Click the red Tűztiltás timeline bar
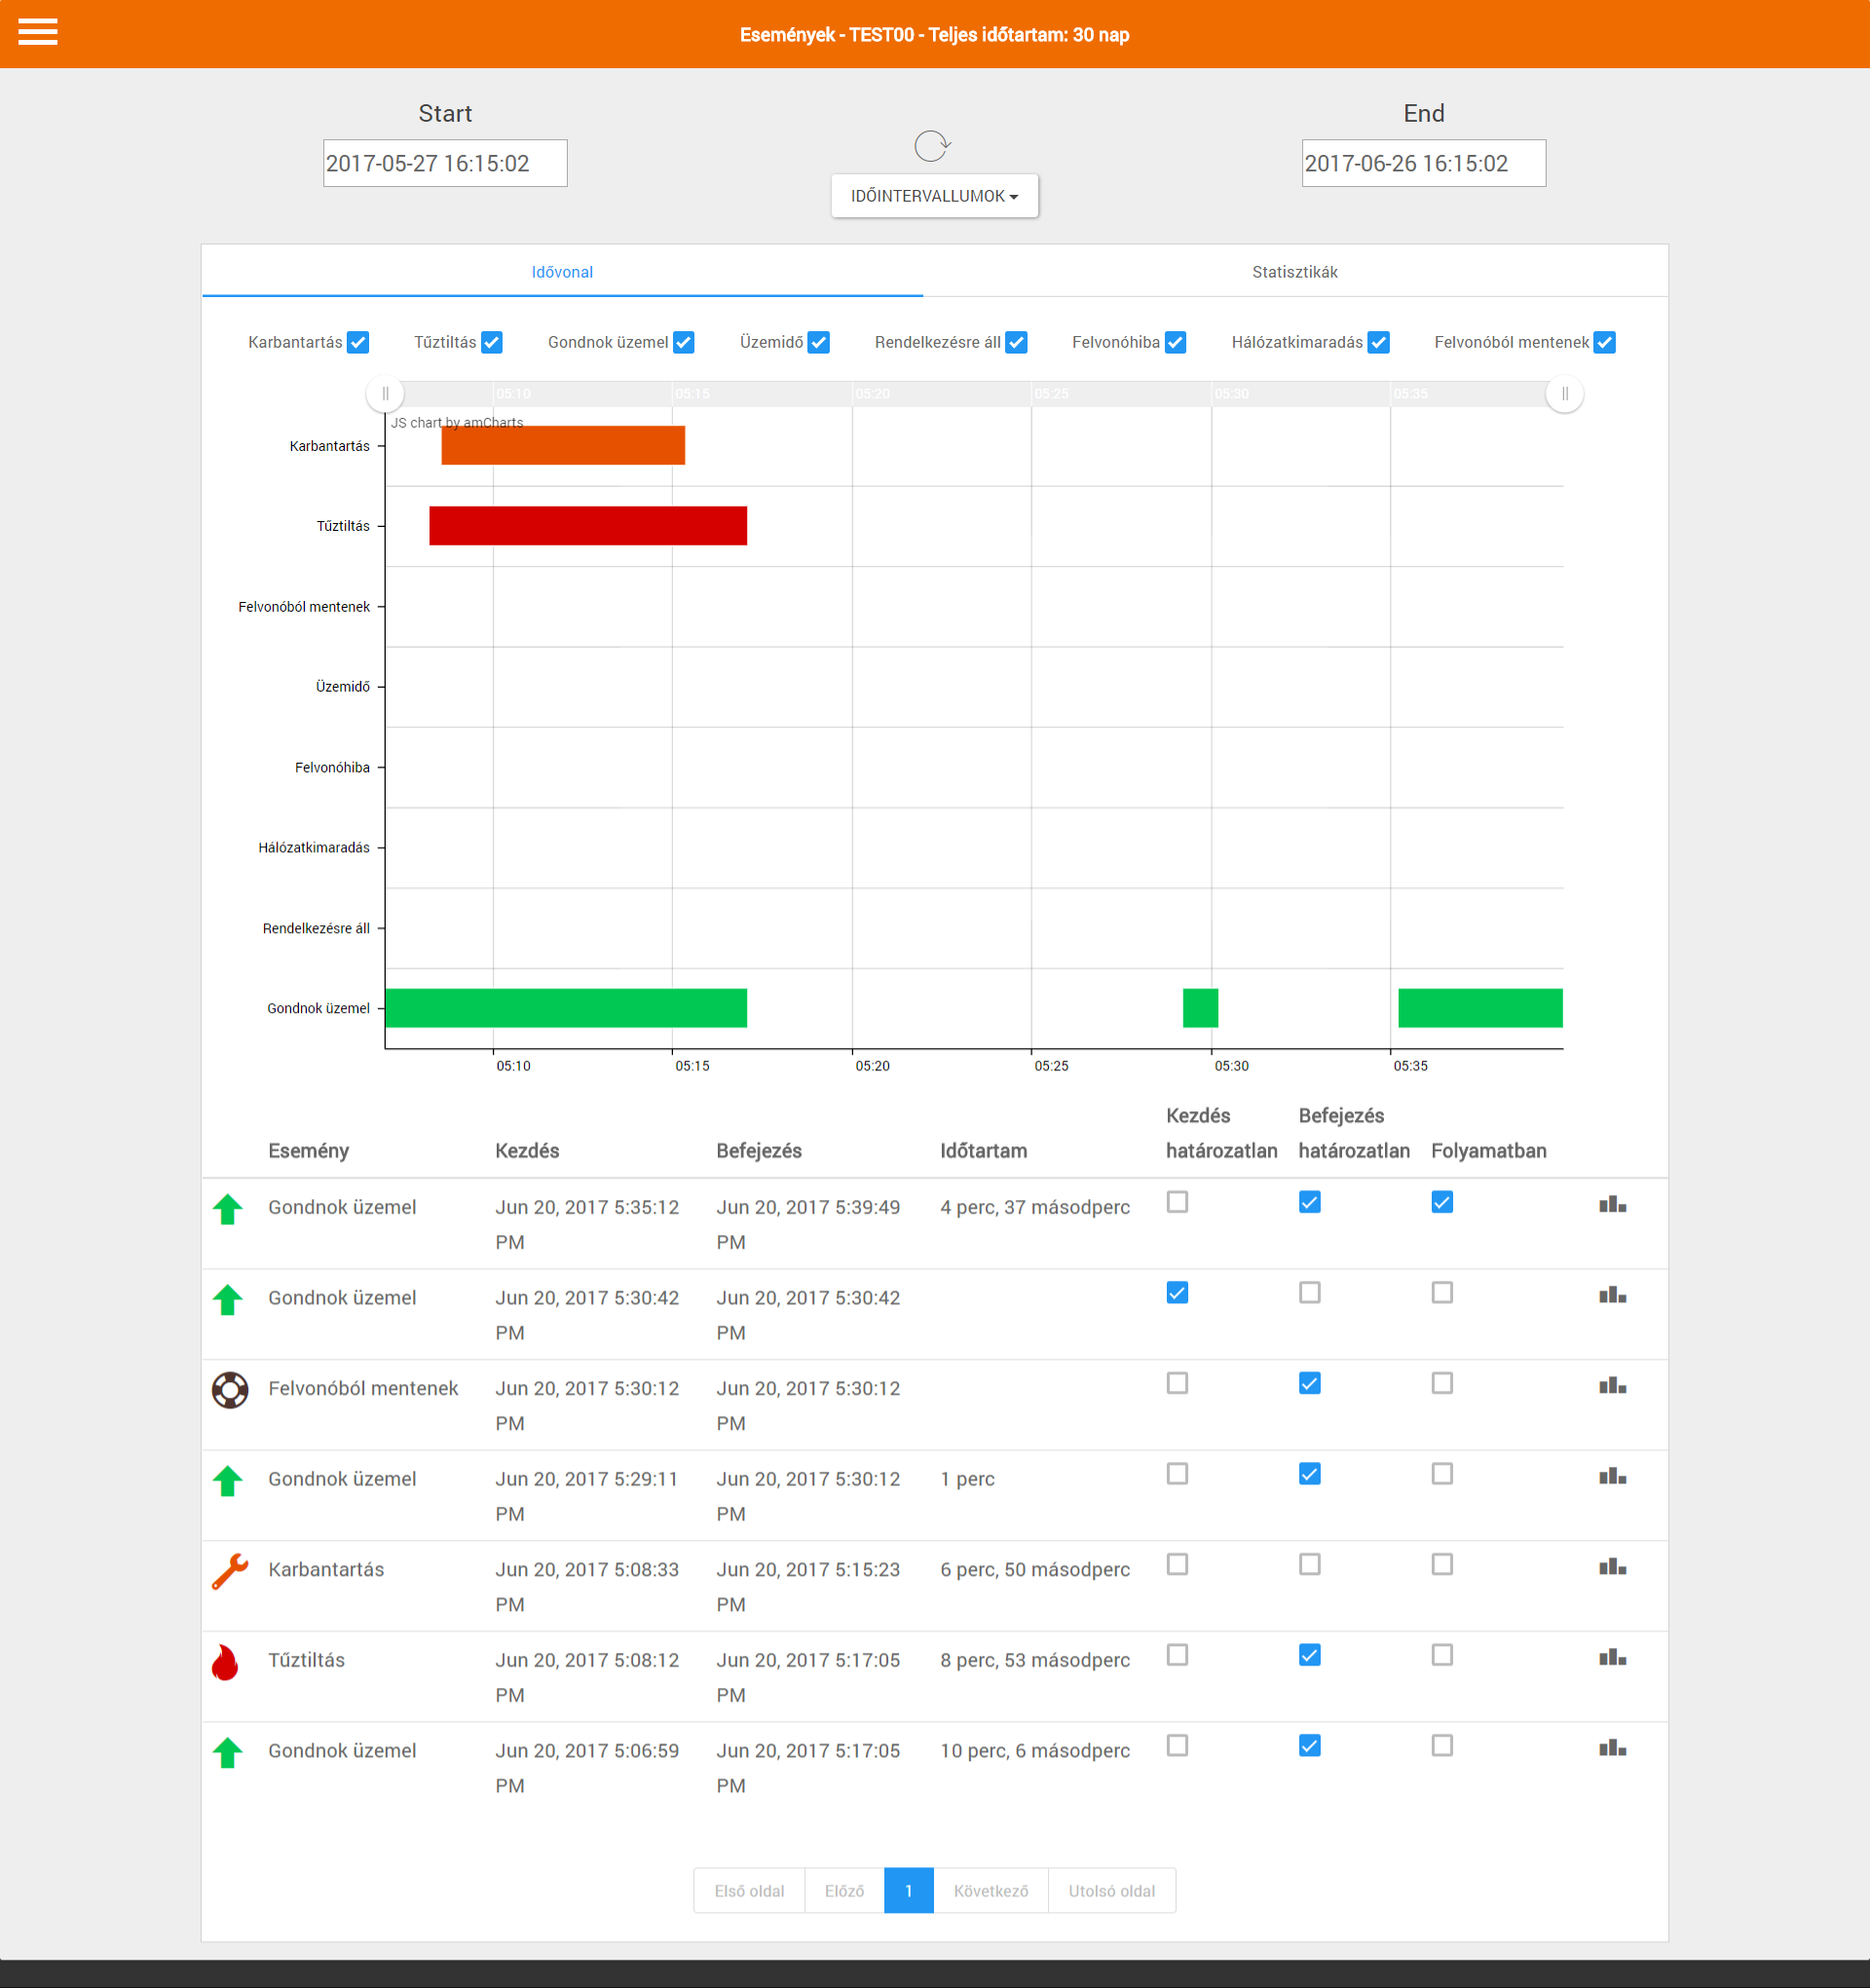The height and width of the screenshot is (1988, 1870). tap(588, 526)
